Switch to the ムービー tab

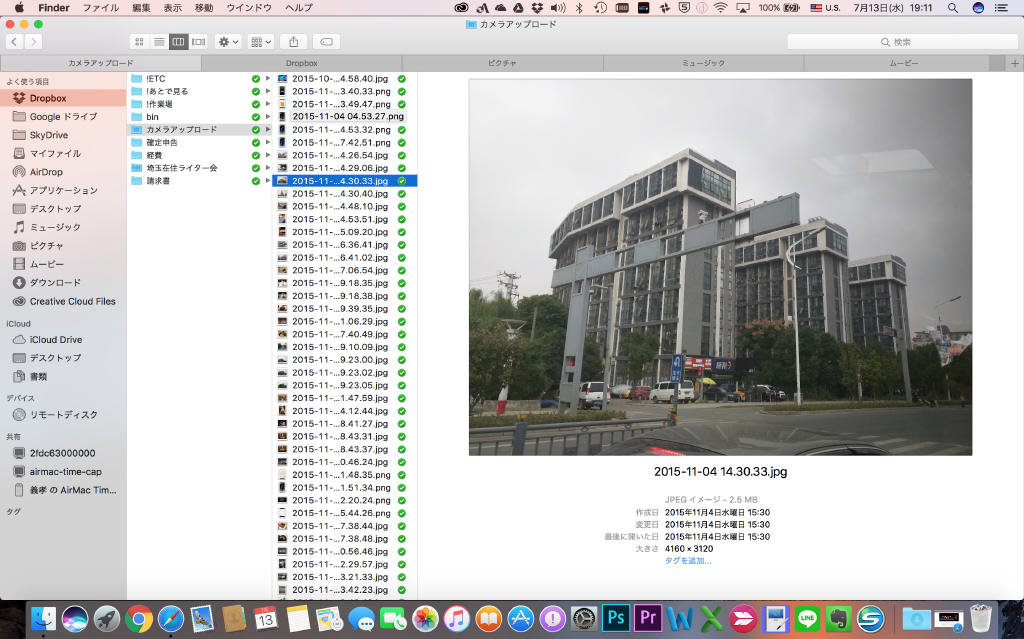click(904, 63)
